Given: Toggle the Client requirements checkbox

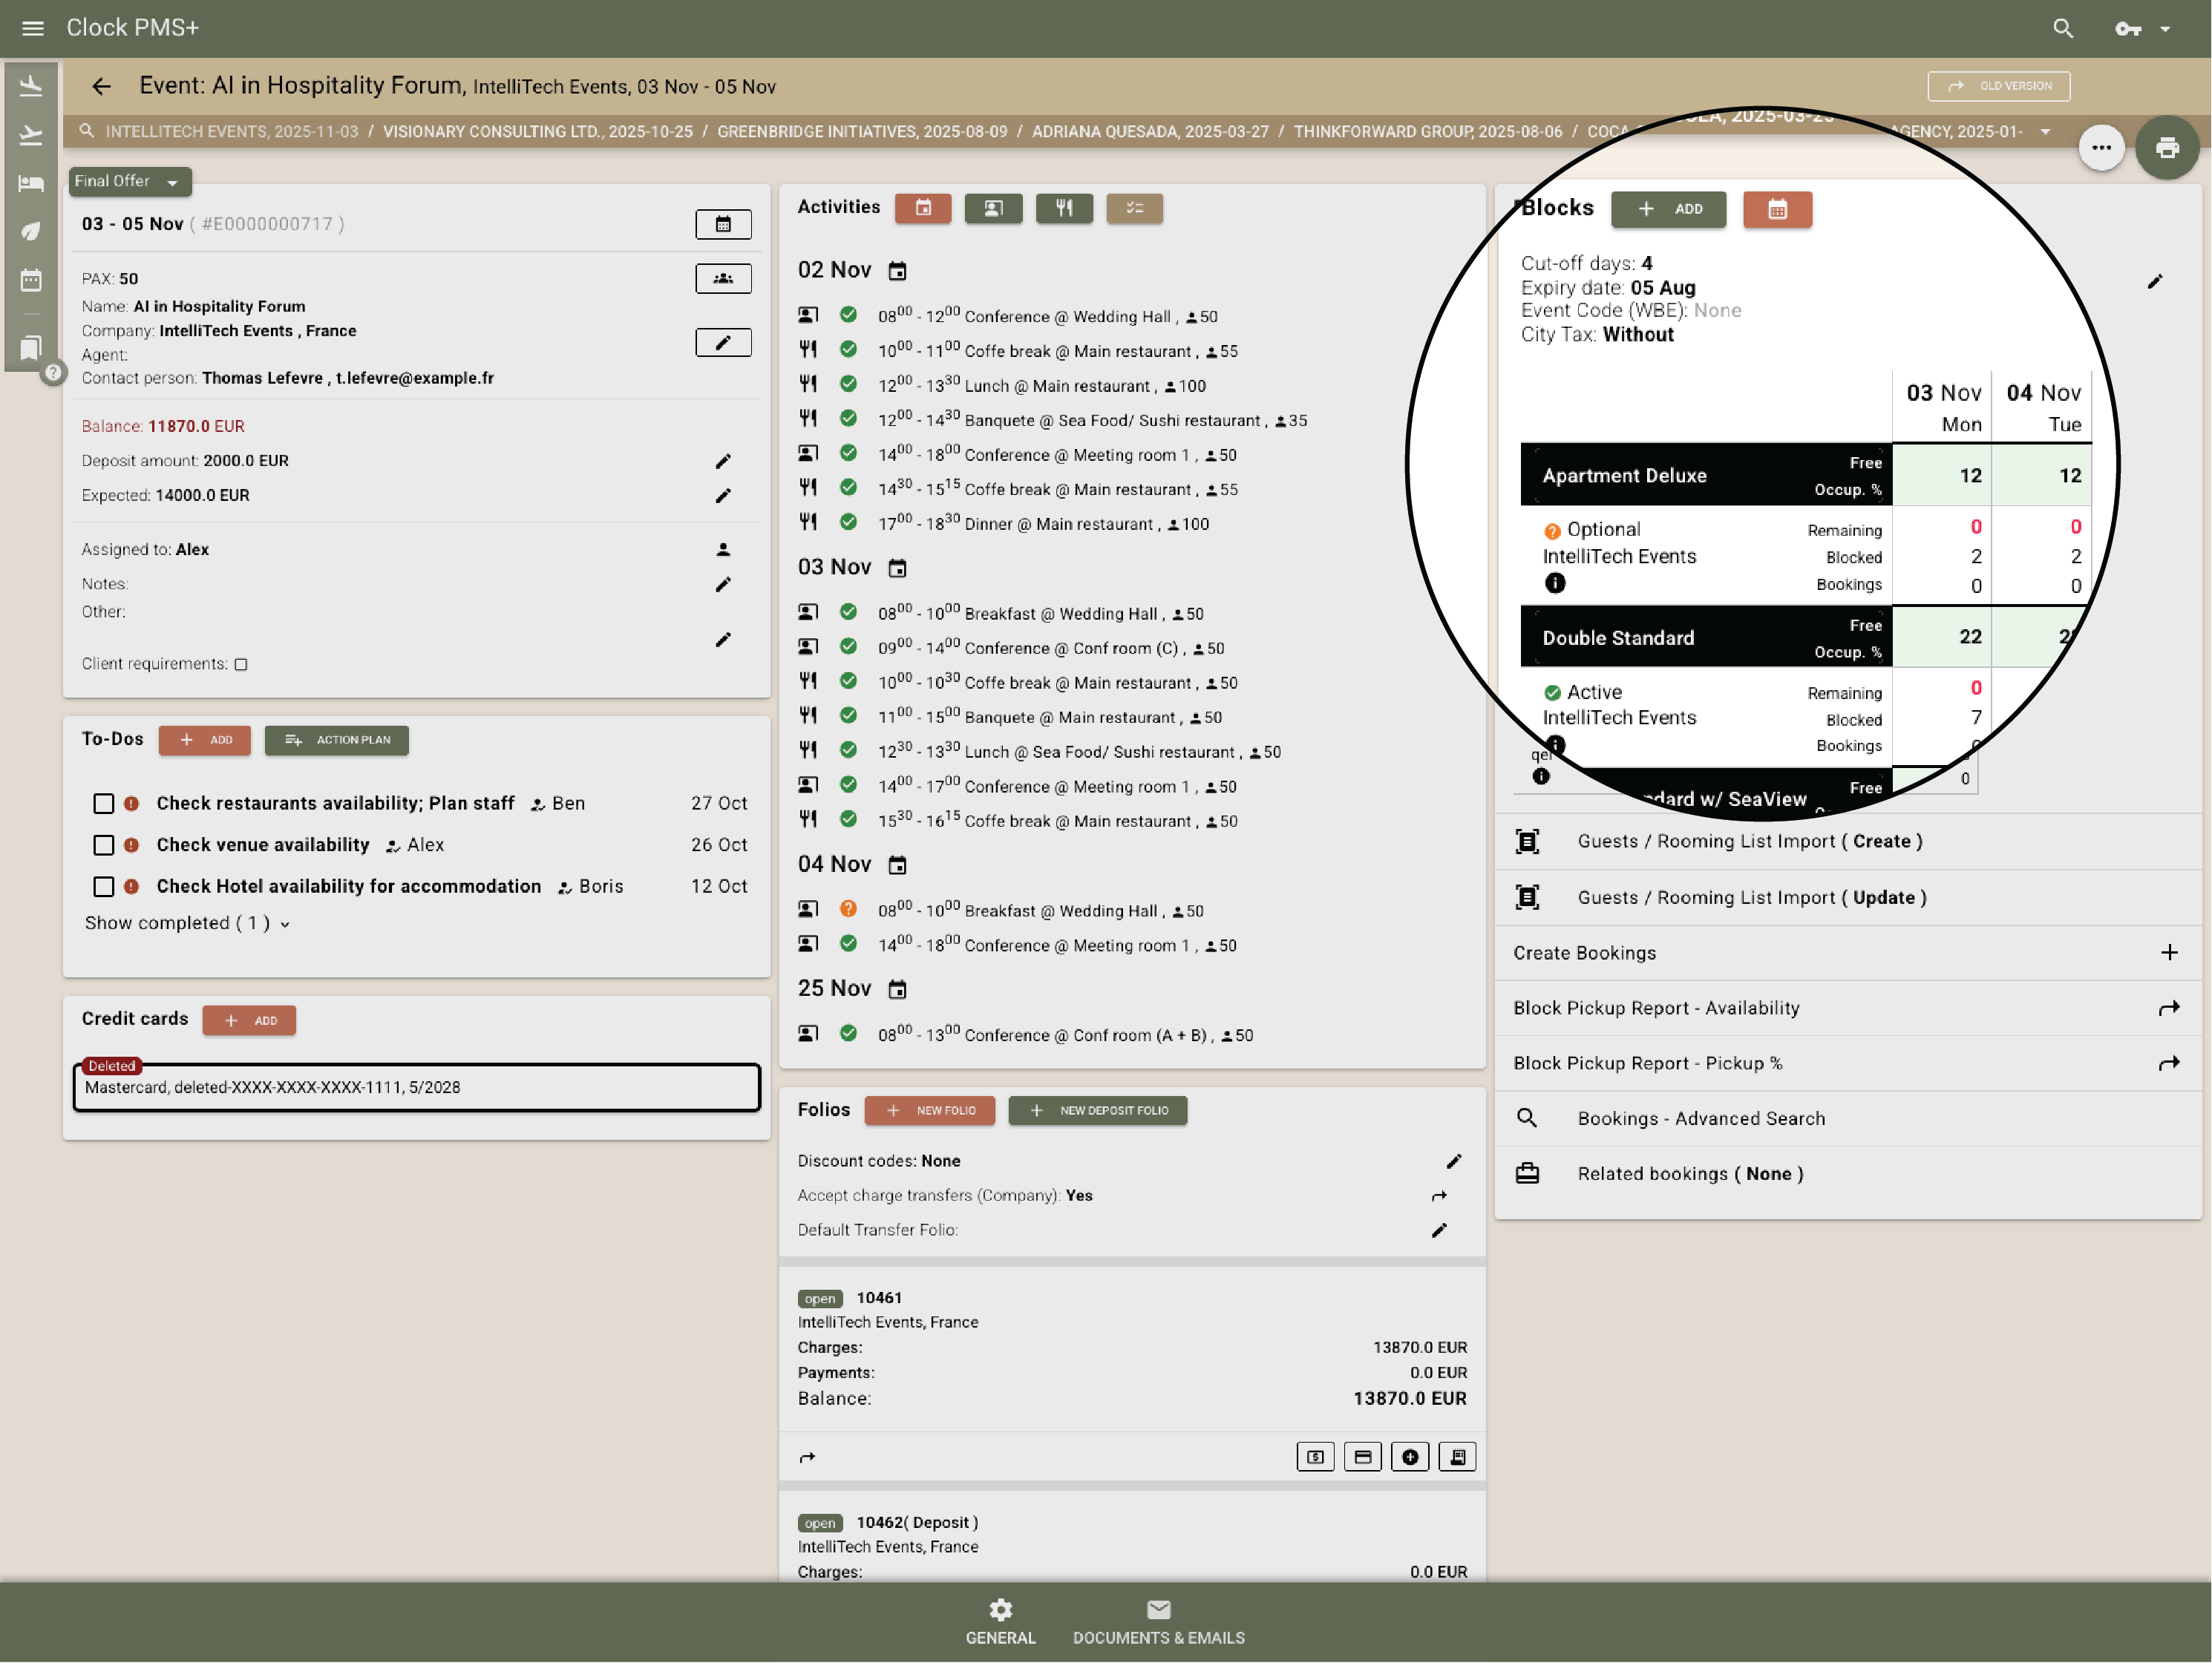Looking at the screenshot, I should point(241,664).
